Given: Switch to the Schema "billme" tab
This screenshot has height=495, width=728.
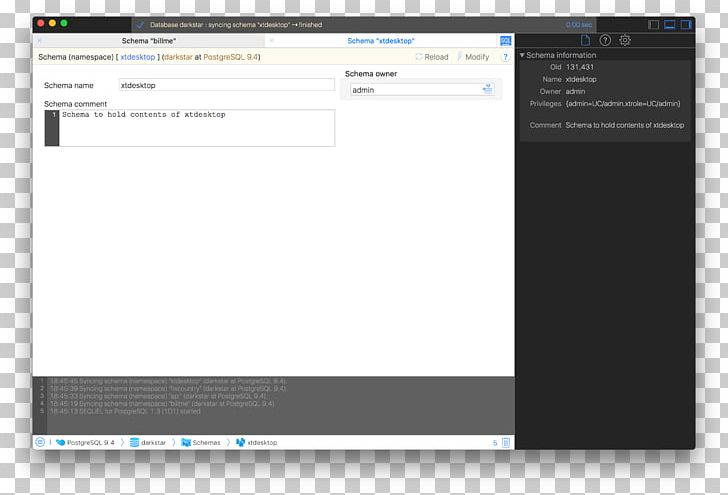Looking at the screenshot, I should coord(149,41).
